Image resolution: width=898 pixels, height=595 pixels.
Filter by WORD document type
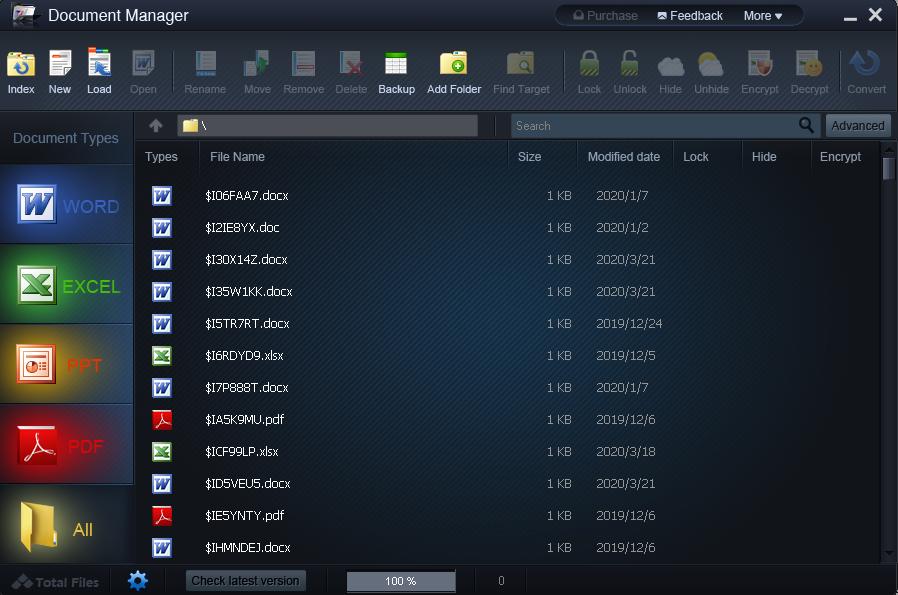click(66, 204)
